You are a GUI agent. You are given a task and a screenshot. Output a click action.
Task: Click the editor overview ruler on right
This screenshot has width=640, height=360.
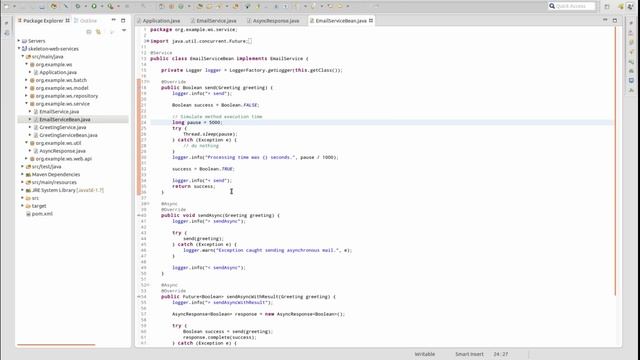click(x=616, y=161)
